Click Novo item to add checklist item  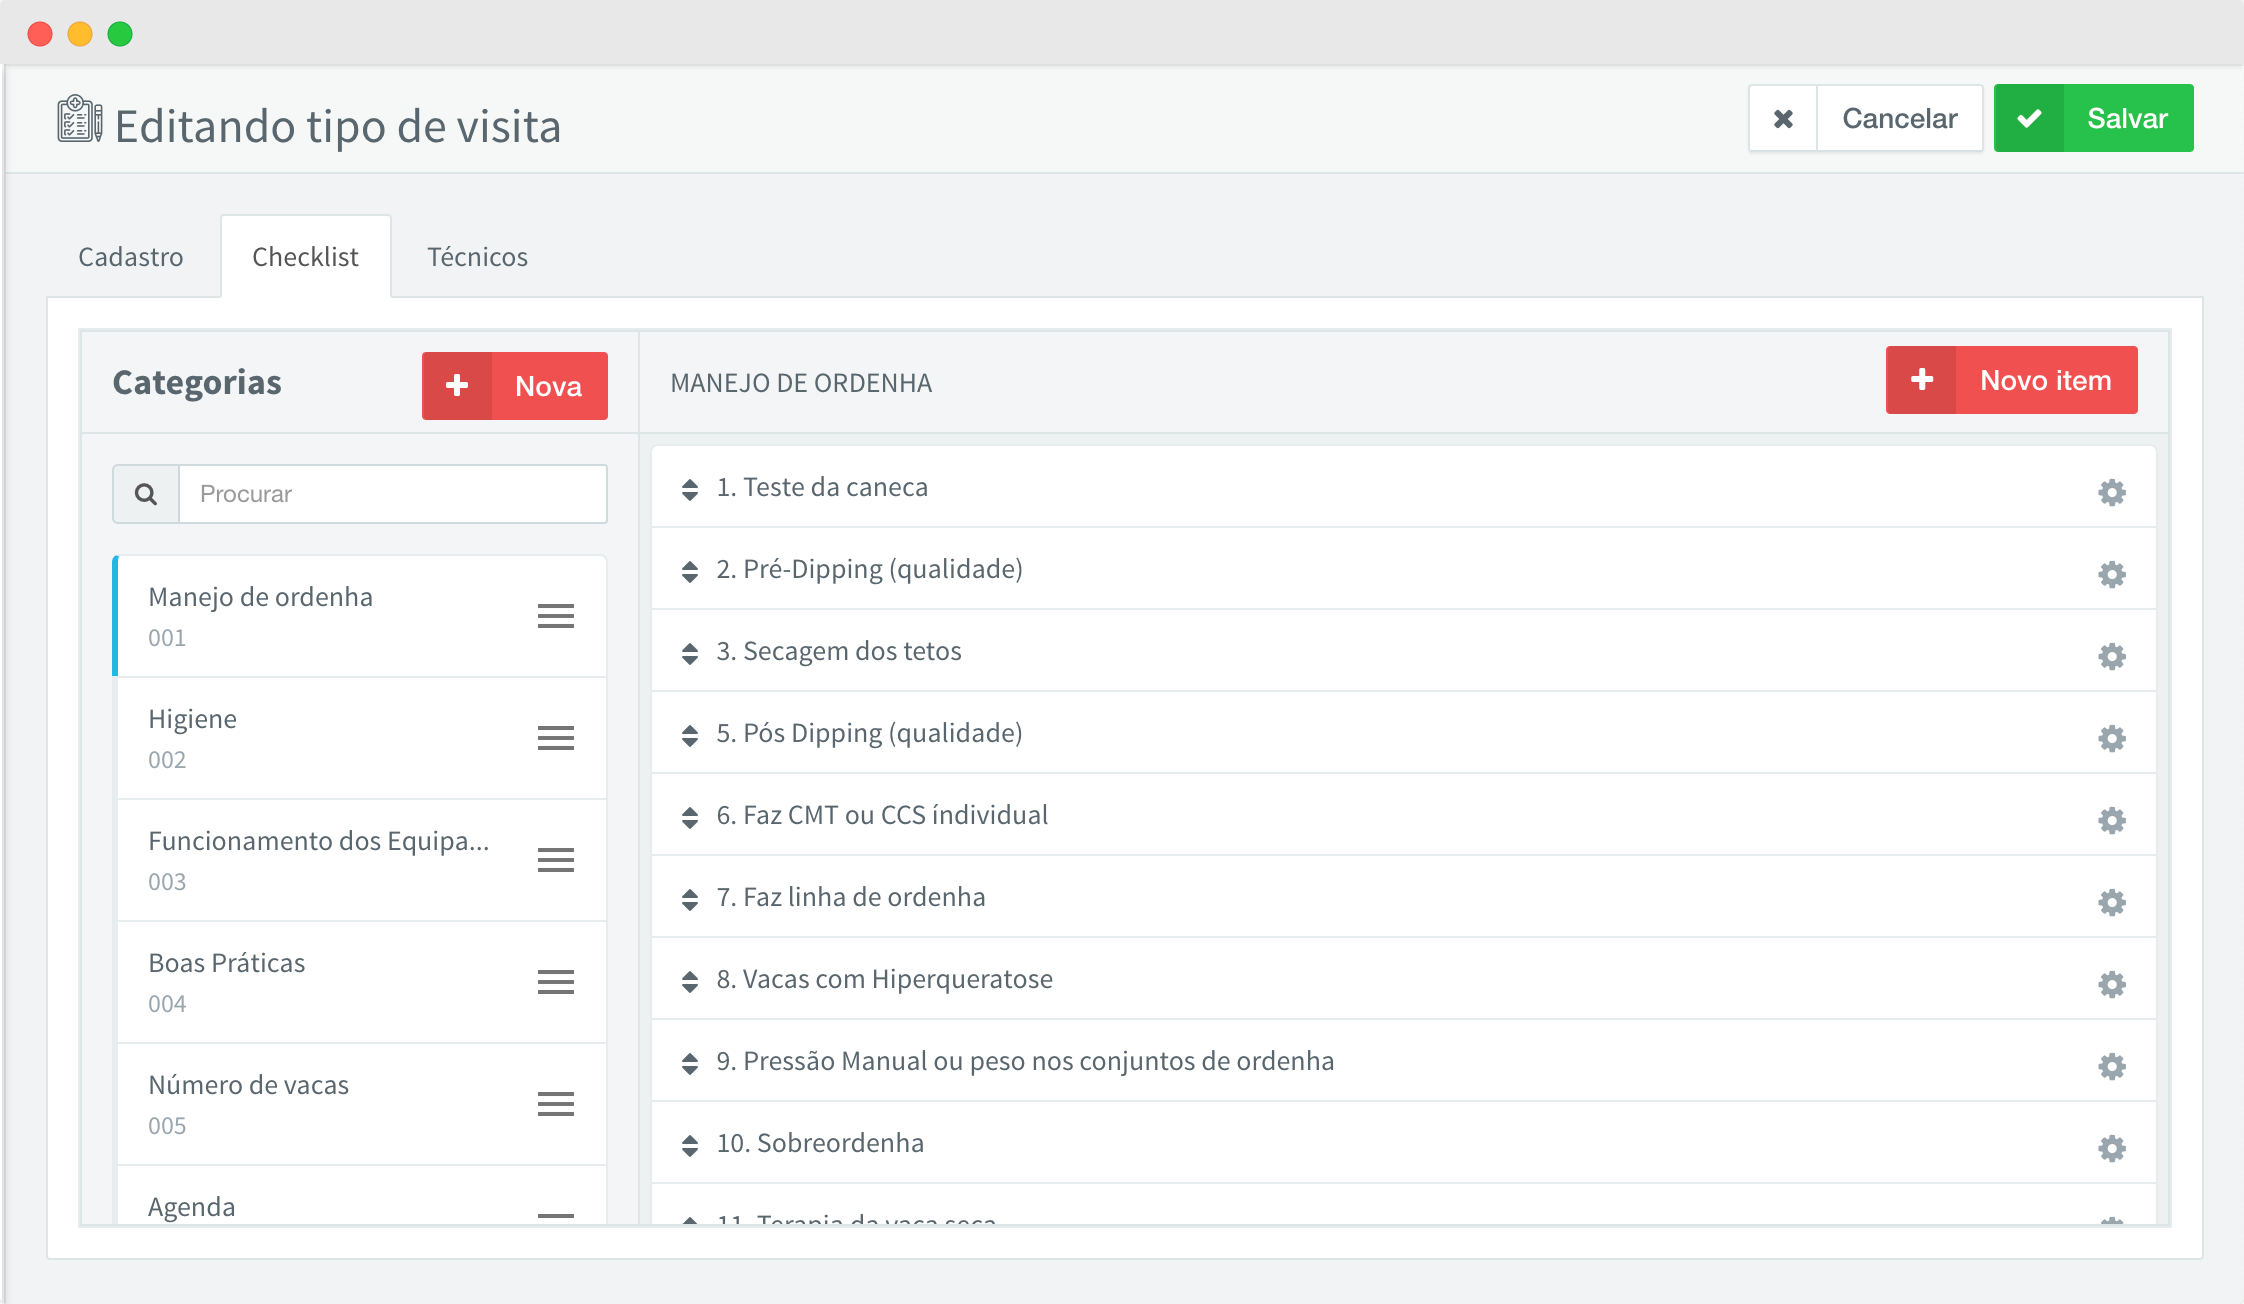pyautogui.click(x=2011, y=380)
